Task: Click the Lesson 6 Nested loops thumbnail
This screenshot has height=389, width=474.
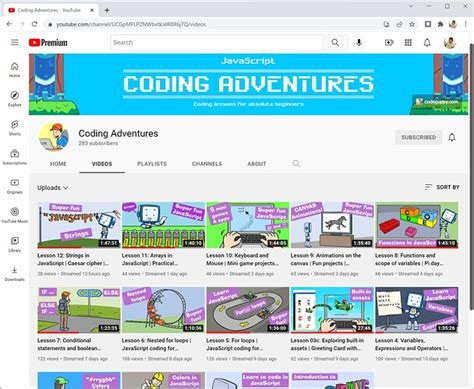Action: tap(163, 310)
